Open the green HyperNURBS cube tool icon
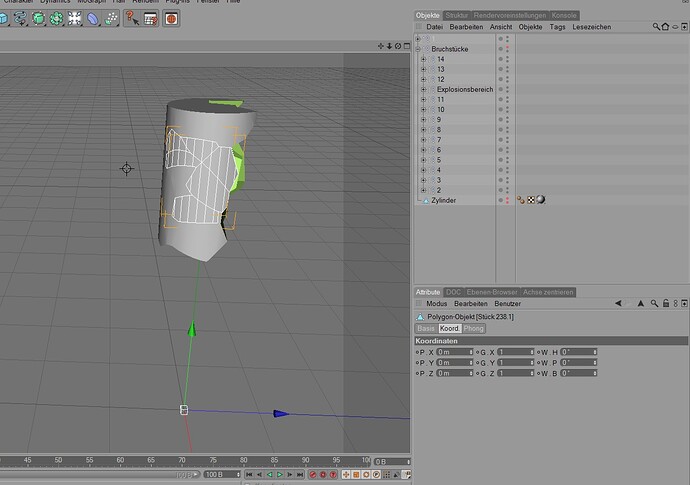The image size is (690, 485). [39, 18]
